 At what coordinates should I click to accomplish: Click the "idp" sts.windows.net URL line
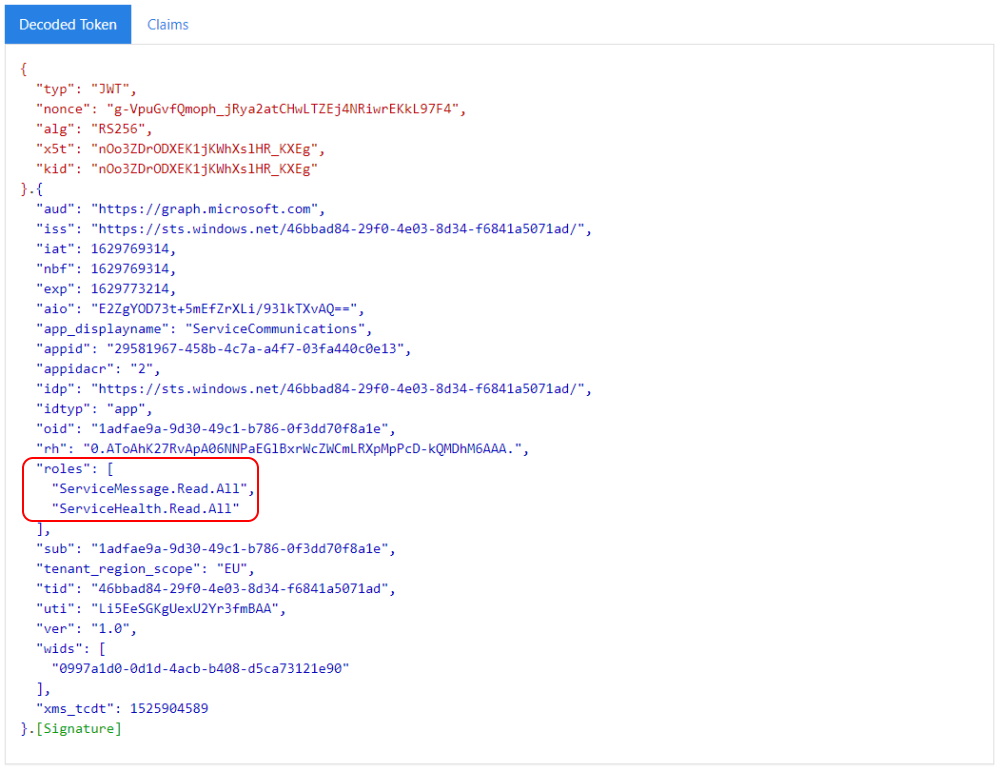[314, 389]
